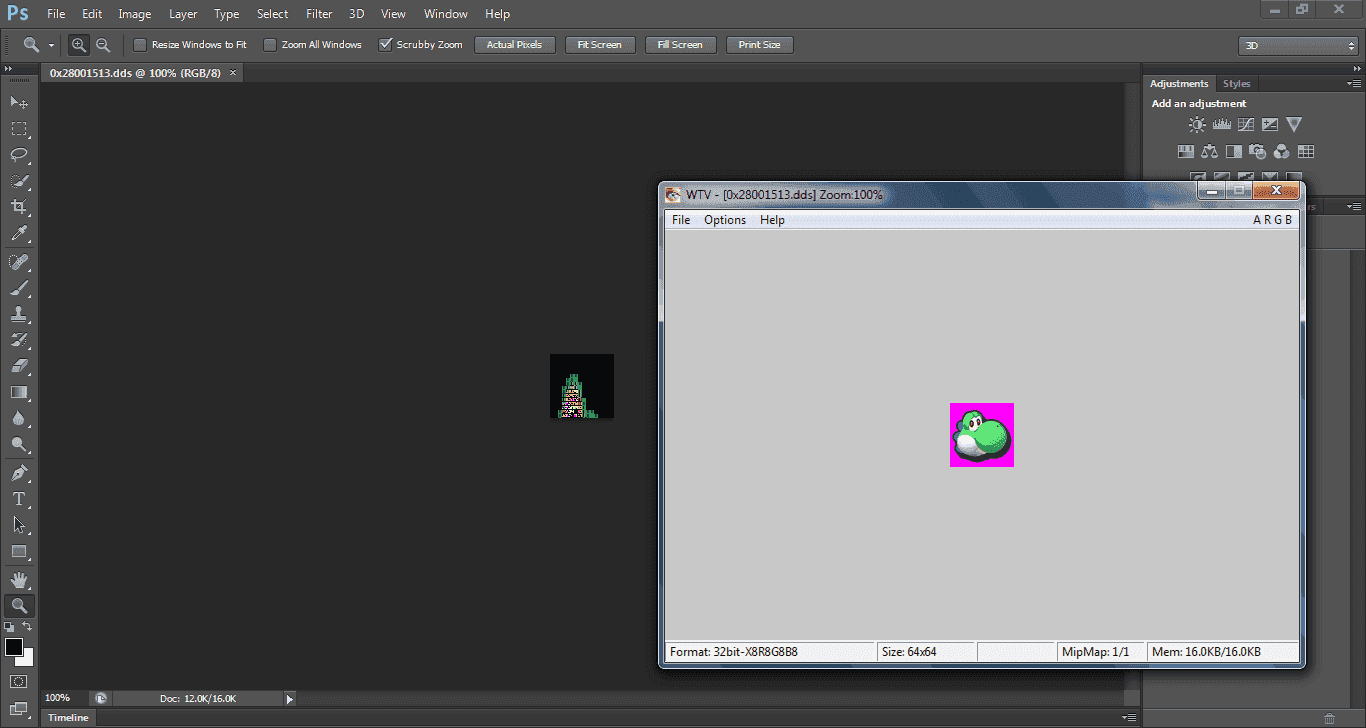Change the screen mode button

pyautogui.click(x=19, y=710)
